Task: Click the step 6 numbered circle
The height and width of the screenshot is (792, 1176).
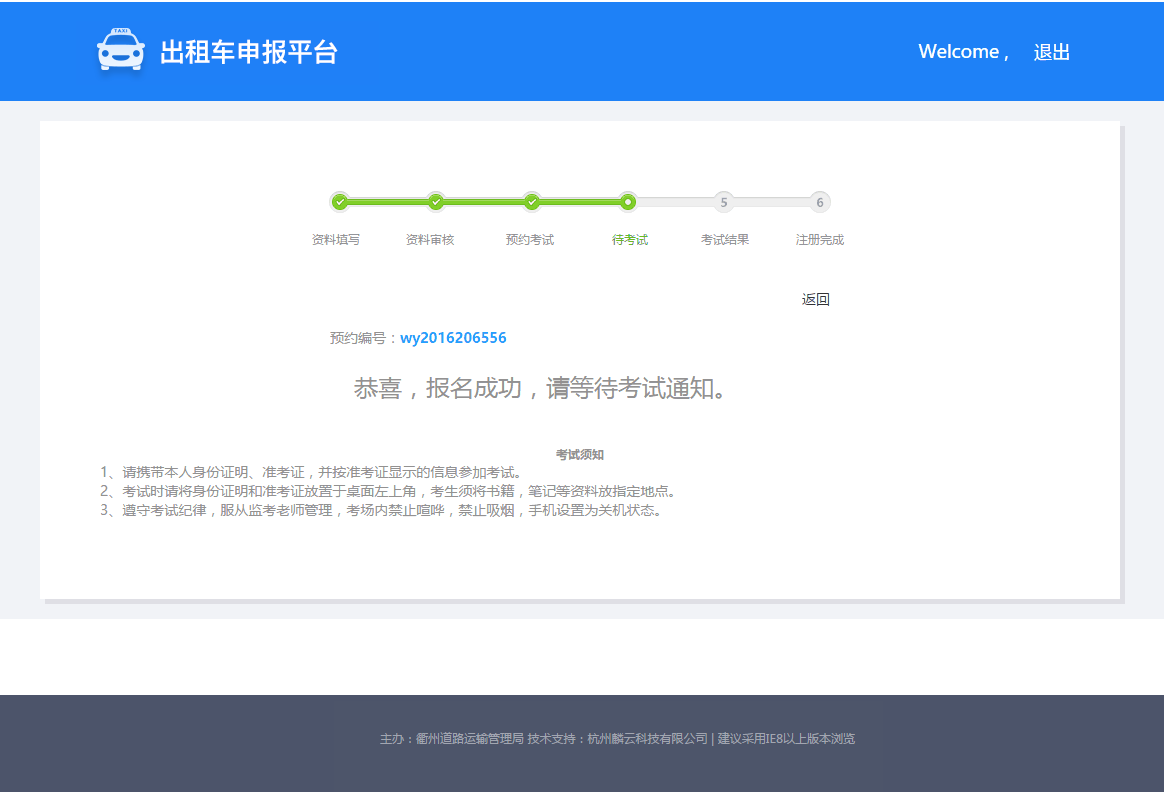Action: click(820, 202)
